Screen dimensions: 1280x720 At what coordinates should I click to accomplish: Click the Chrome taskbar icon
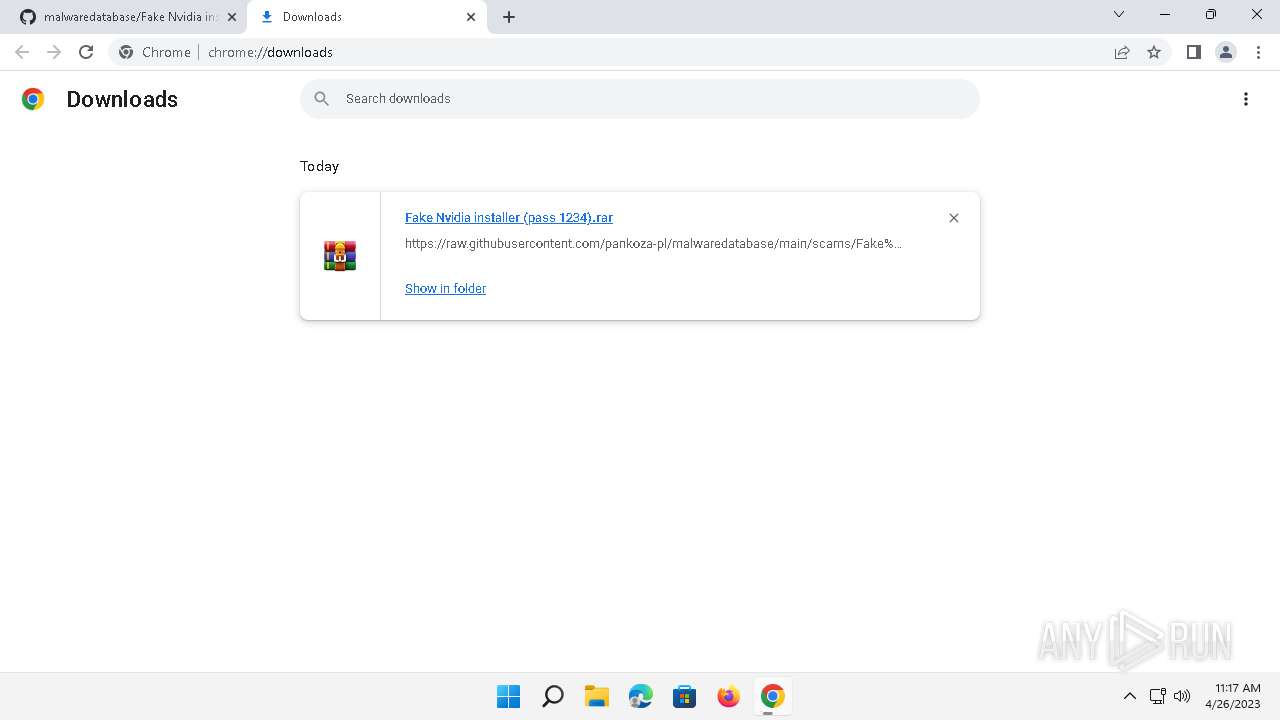pos(773,696)
